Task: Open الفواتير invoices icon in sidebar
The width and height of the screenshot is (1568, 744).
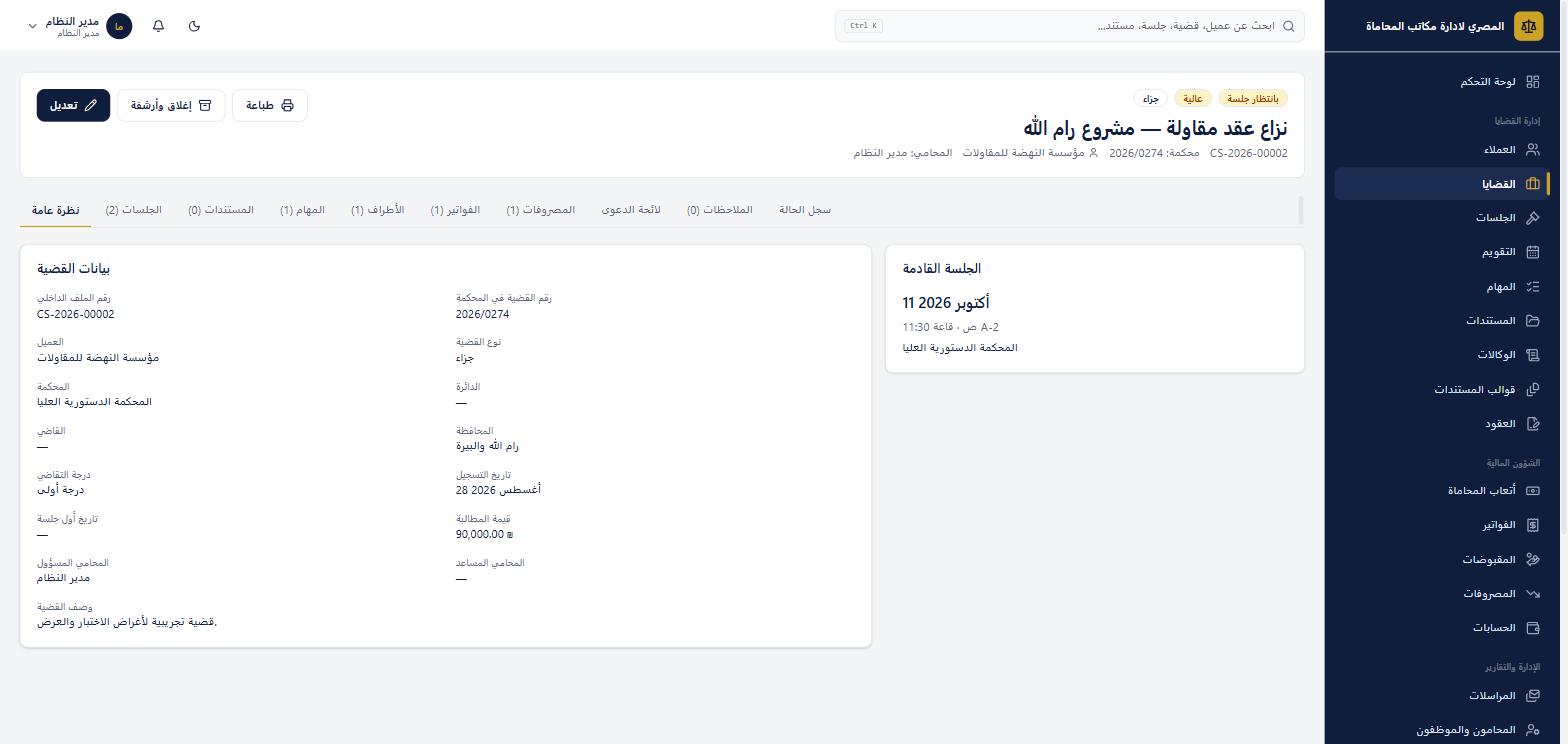Action: 1533,525
